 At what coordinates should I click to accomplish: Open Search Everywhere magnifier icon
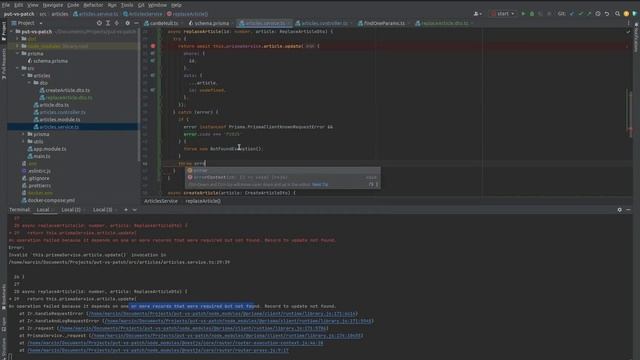pyautogui.click(x=617, y=13)
